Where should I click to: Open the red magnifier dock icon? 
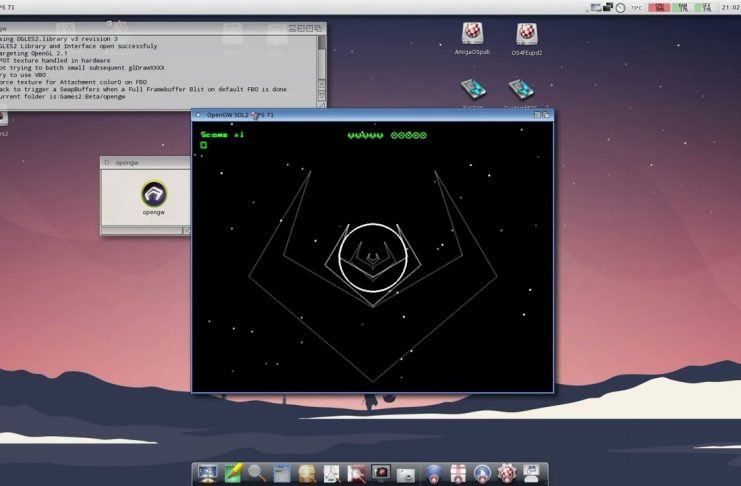click(x=356, y=473)
